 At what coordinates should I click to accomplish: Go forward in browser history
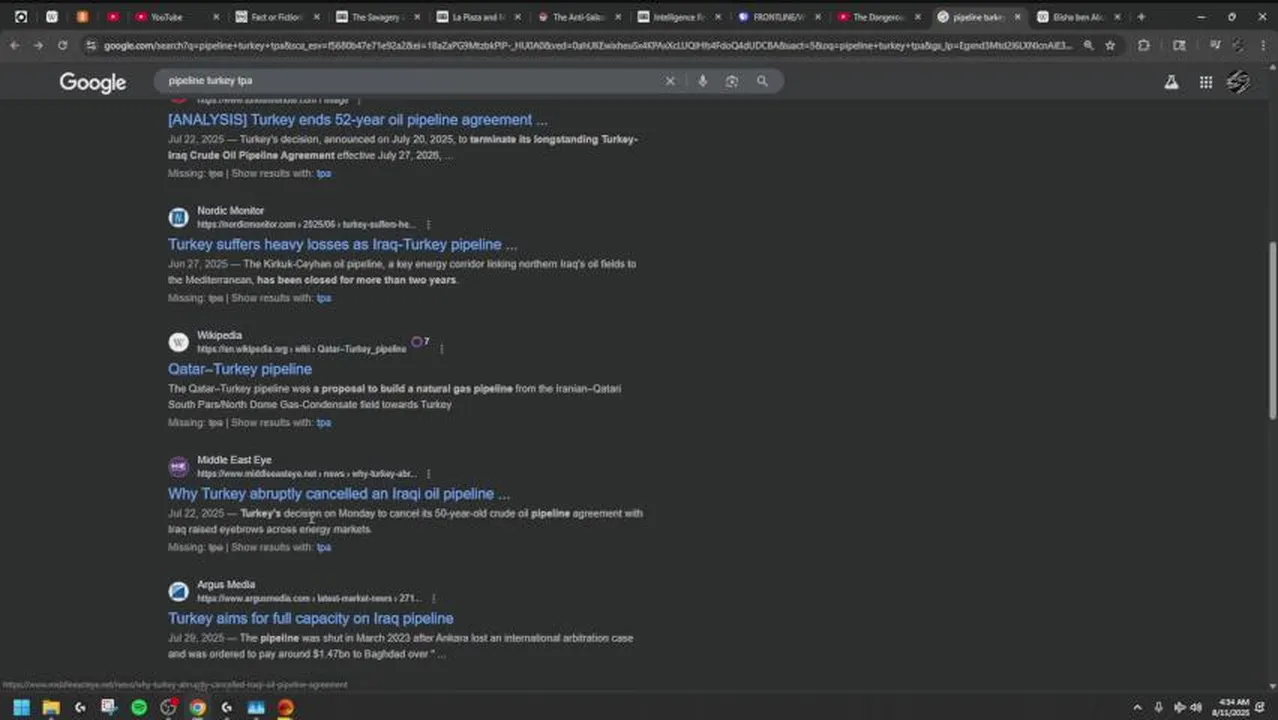click(x=38, y=45)
